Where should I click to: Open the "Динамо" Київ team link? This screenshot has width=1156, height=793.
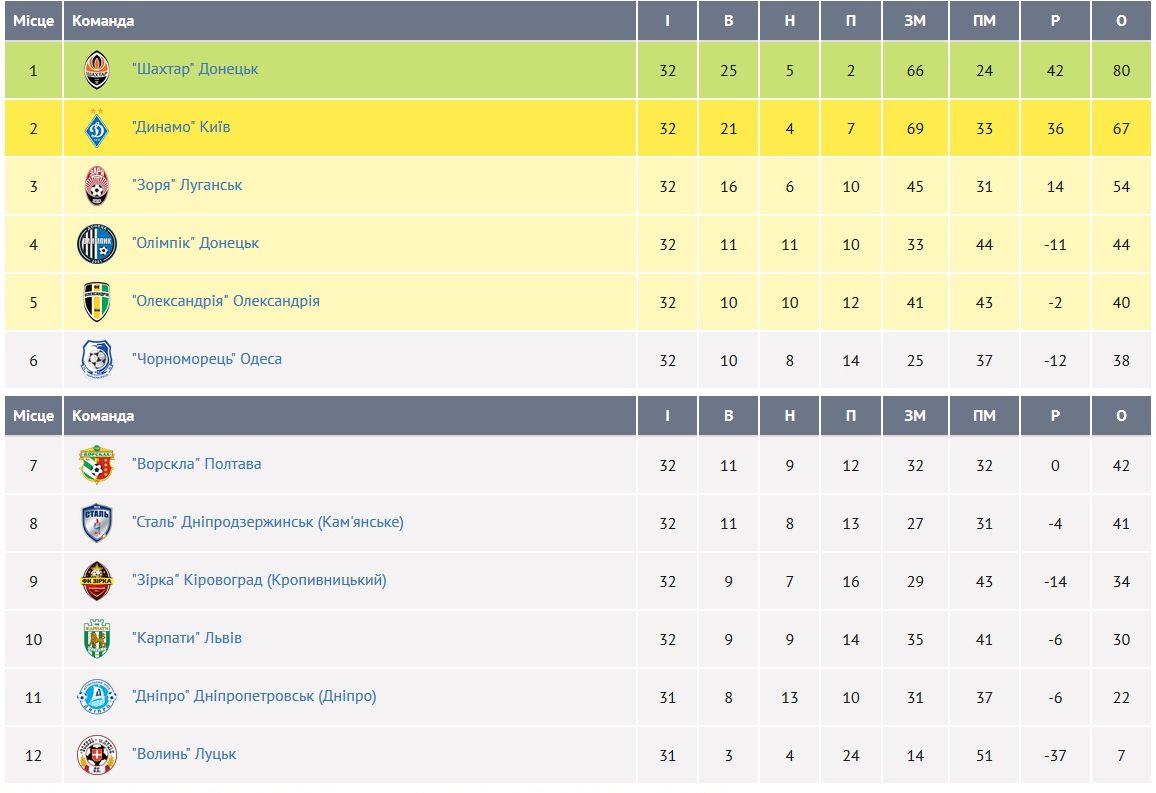[x=181, y=127]
